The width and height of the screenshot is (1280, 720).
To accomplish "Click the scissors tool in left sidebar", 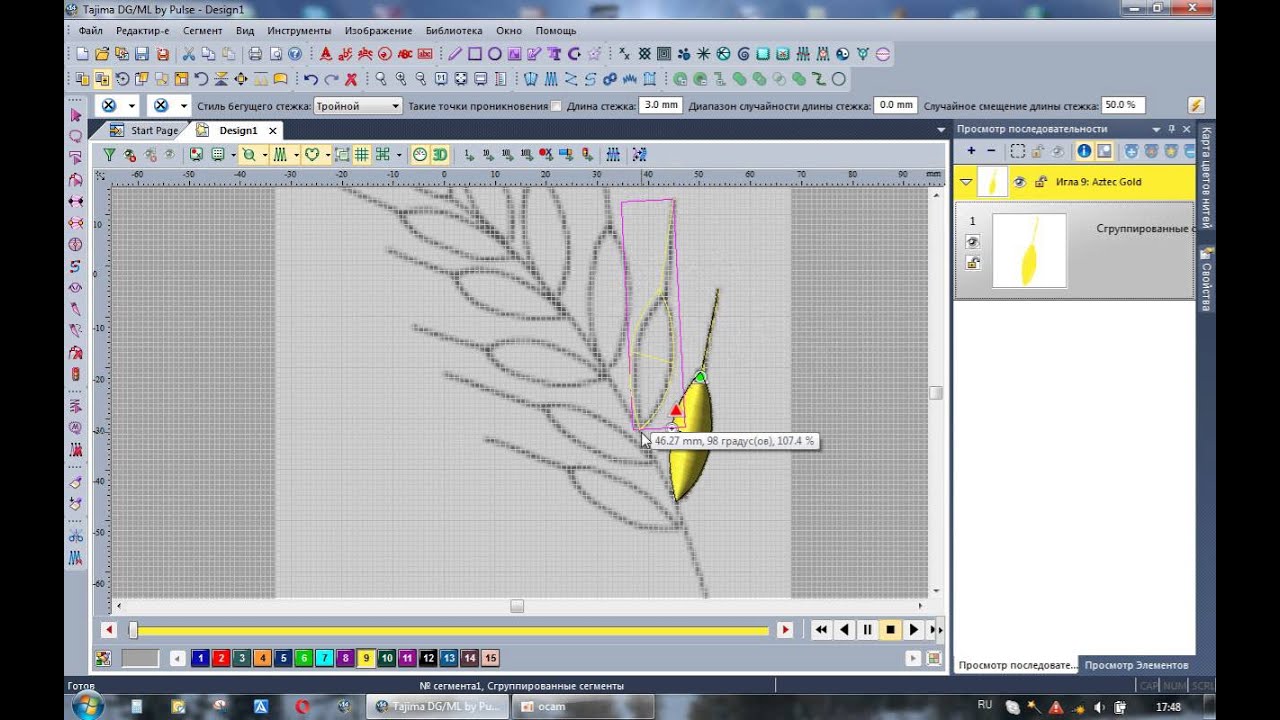I will (x=76, y=536).
